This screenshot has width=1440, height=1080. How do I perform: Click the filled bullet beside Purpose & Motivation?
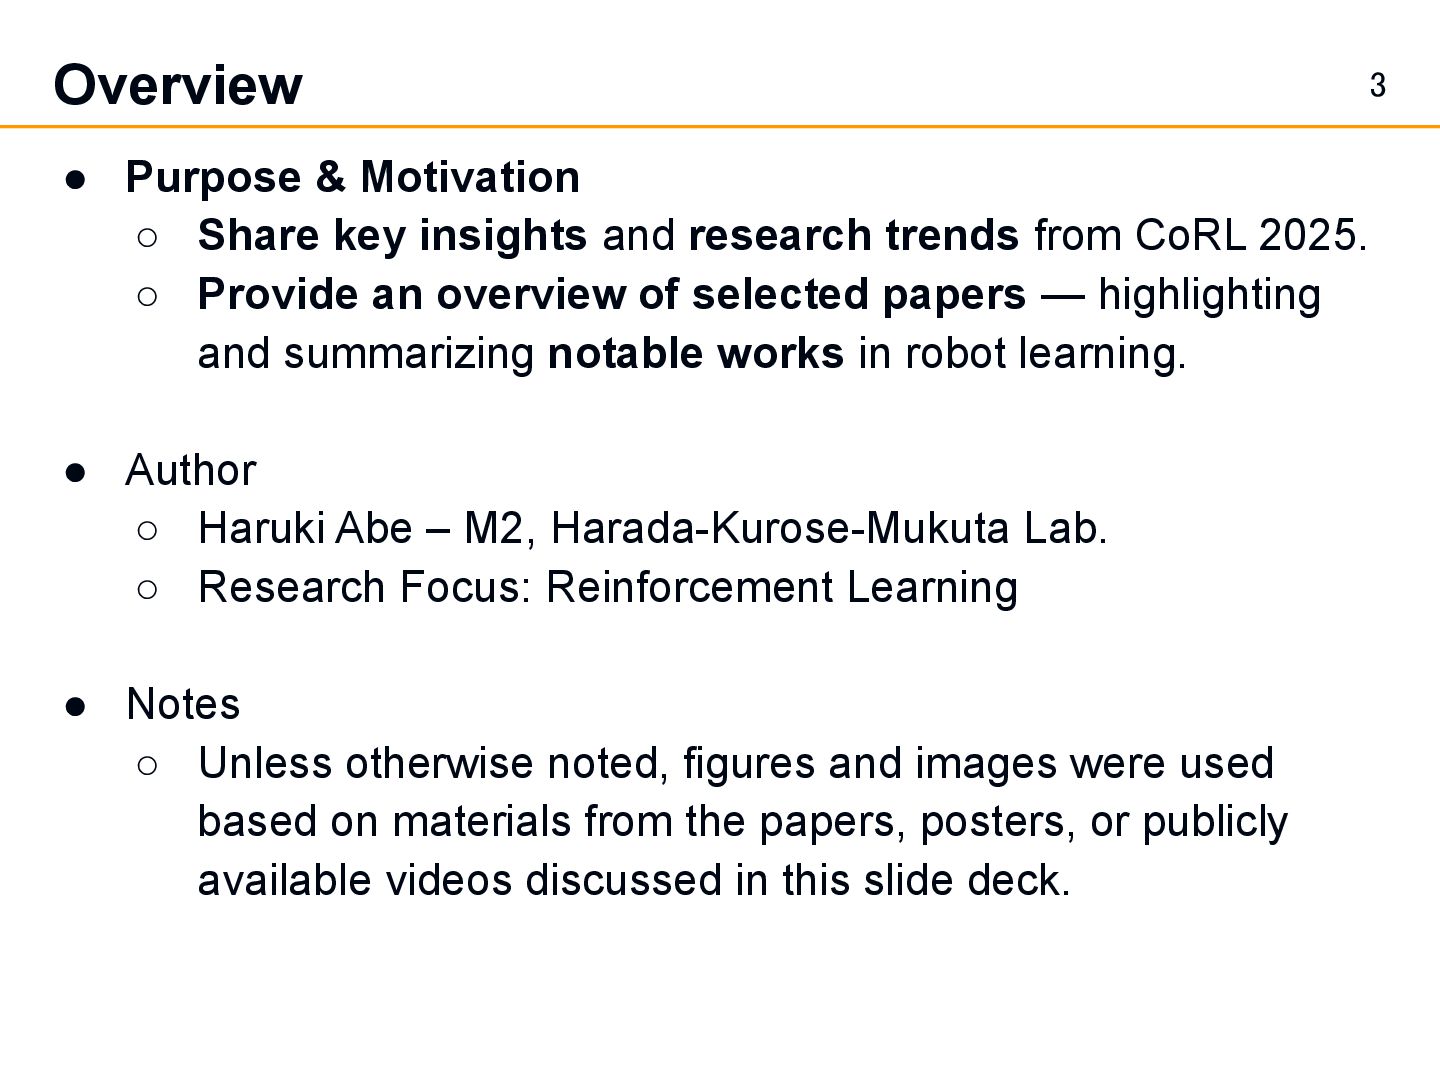pyautogui.click(x=76, y=180)
